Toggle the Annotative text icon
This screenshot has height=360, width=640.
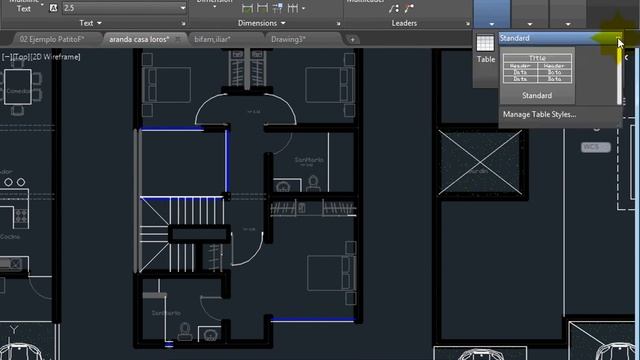pos(53,8)
